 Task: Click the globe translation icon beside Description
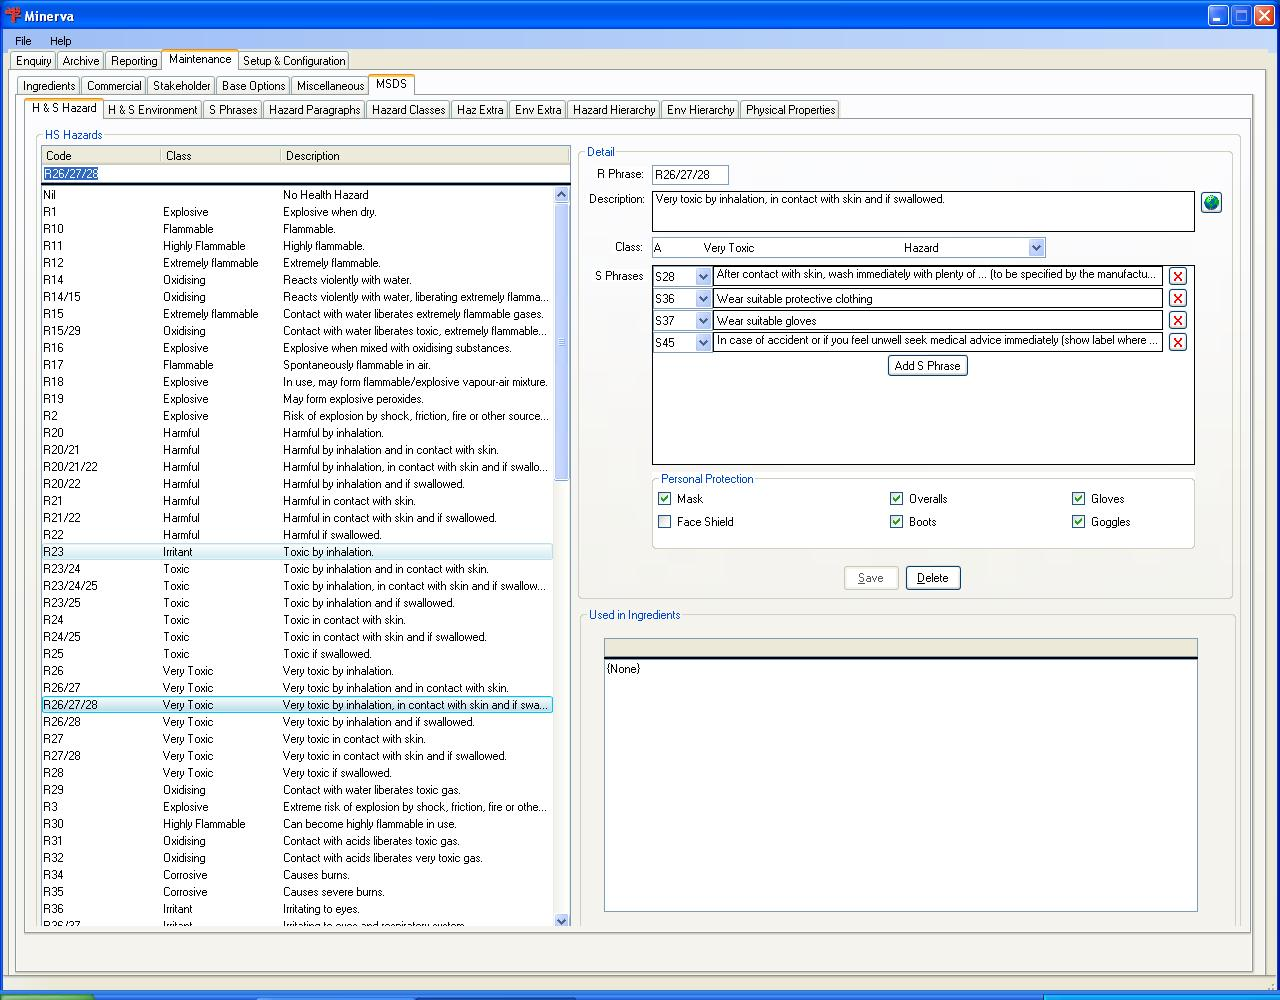[1211, 203]
